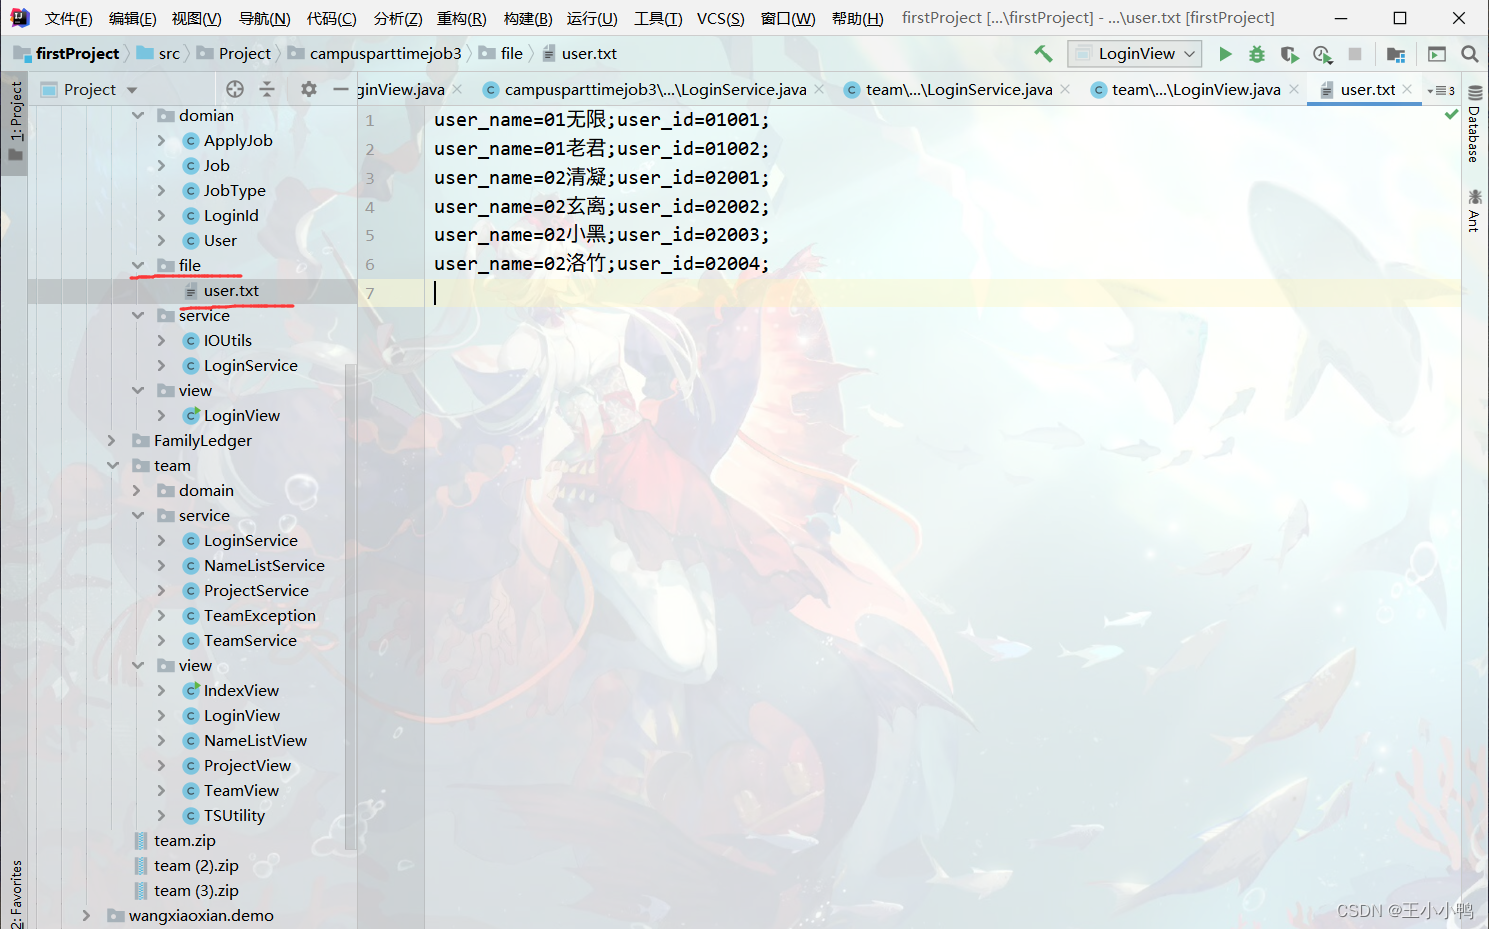The width and height of the screenshot is (1489, 929).
Task: Select TSUtility in tree
Action: [x=234, y=816]
